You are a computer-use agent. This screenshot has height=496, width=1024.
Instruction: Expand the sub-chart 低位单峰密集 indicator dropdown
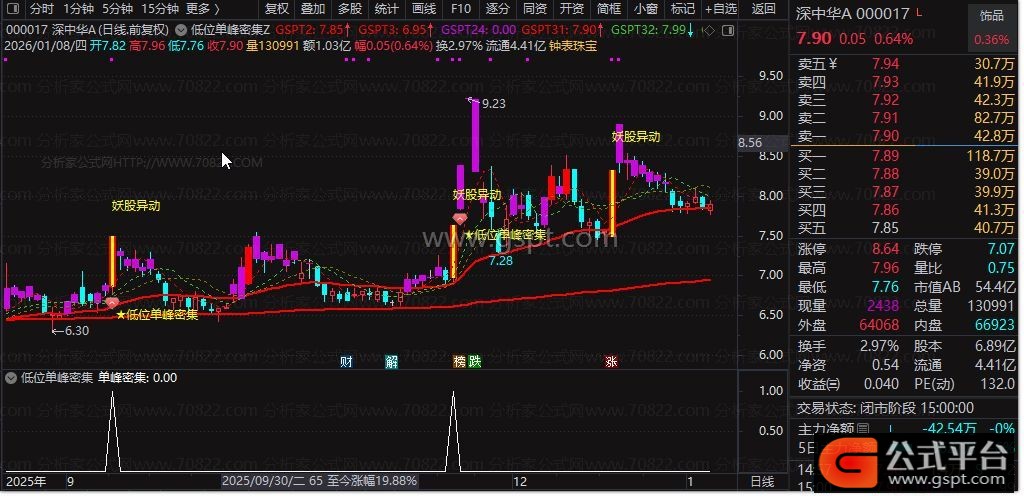[12, 378]
